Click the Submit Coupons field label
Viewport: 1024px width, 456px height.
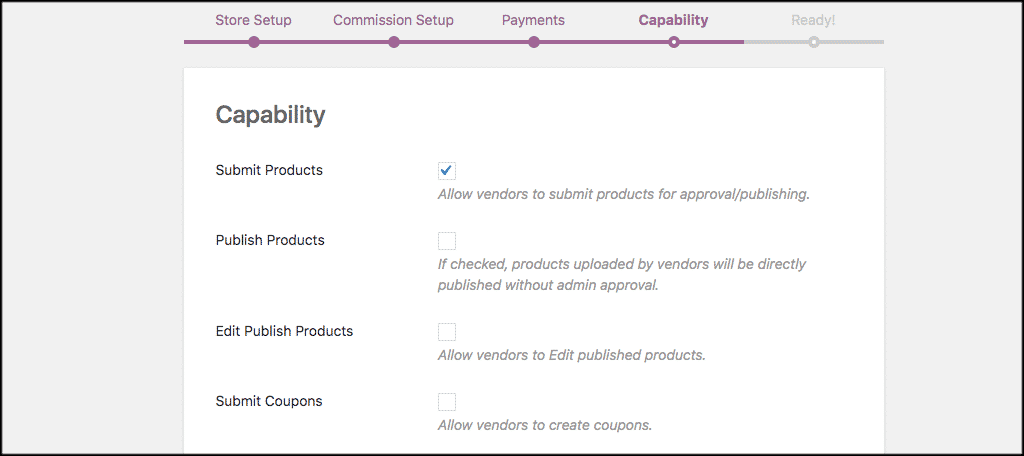coord(269,401)
